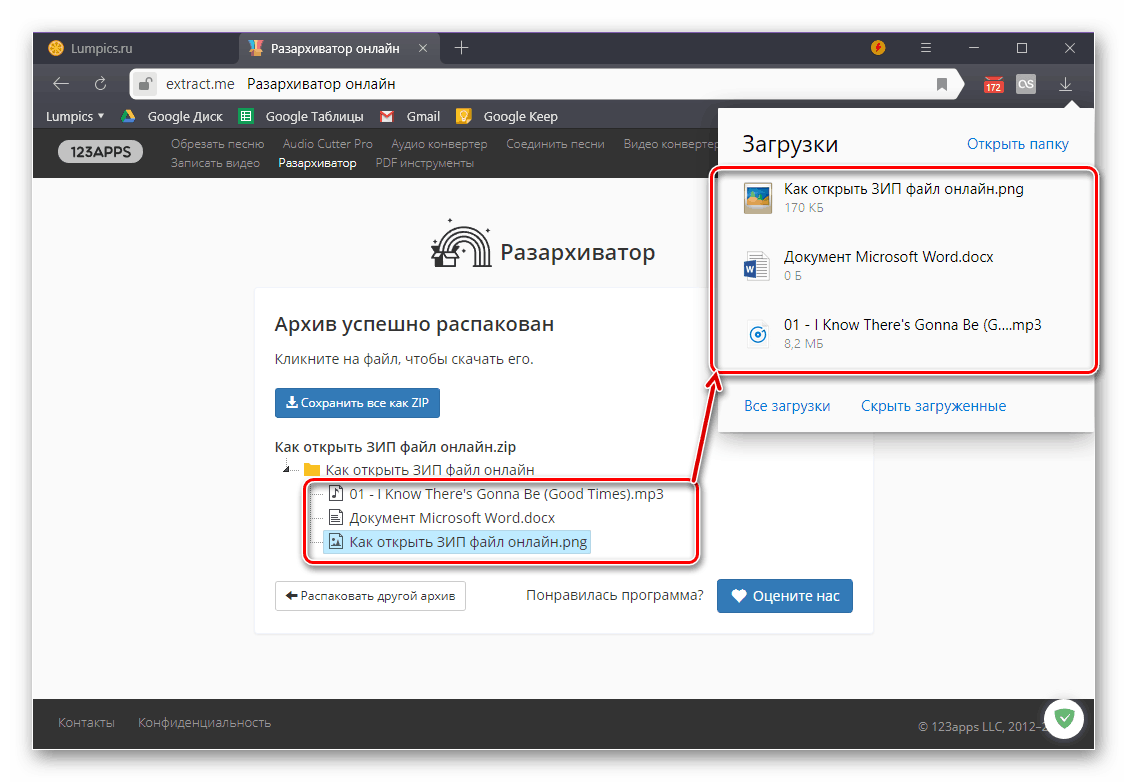The width and height of the screenshot is (1127, 782).
Task: Click the audio disc icon in downloads
Action: tap(758, 334)
